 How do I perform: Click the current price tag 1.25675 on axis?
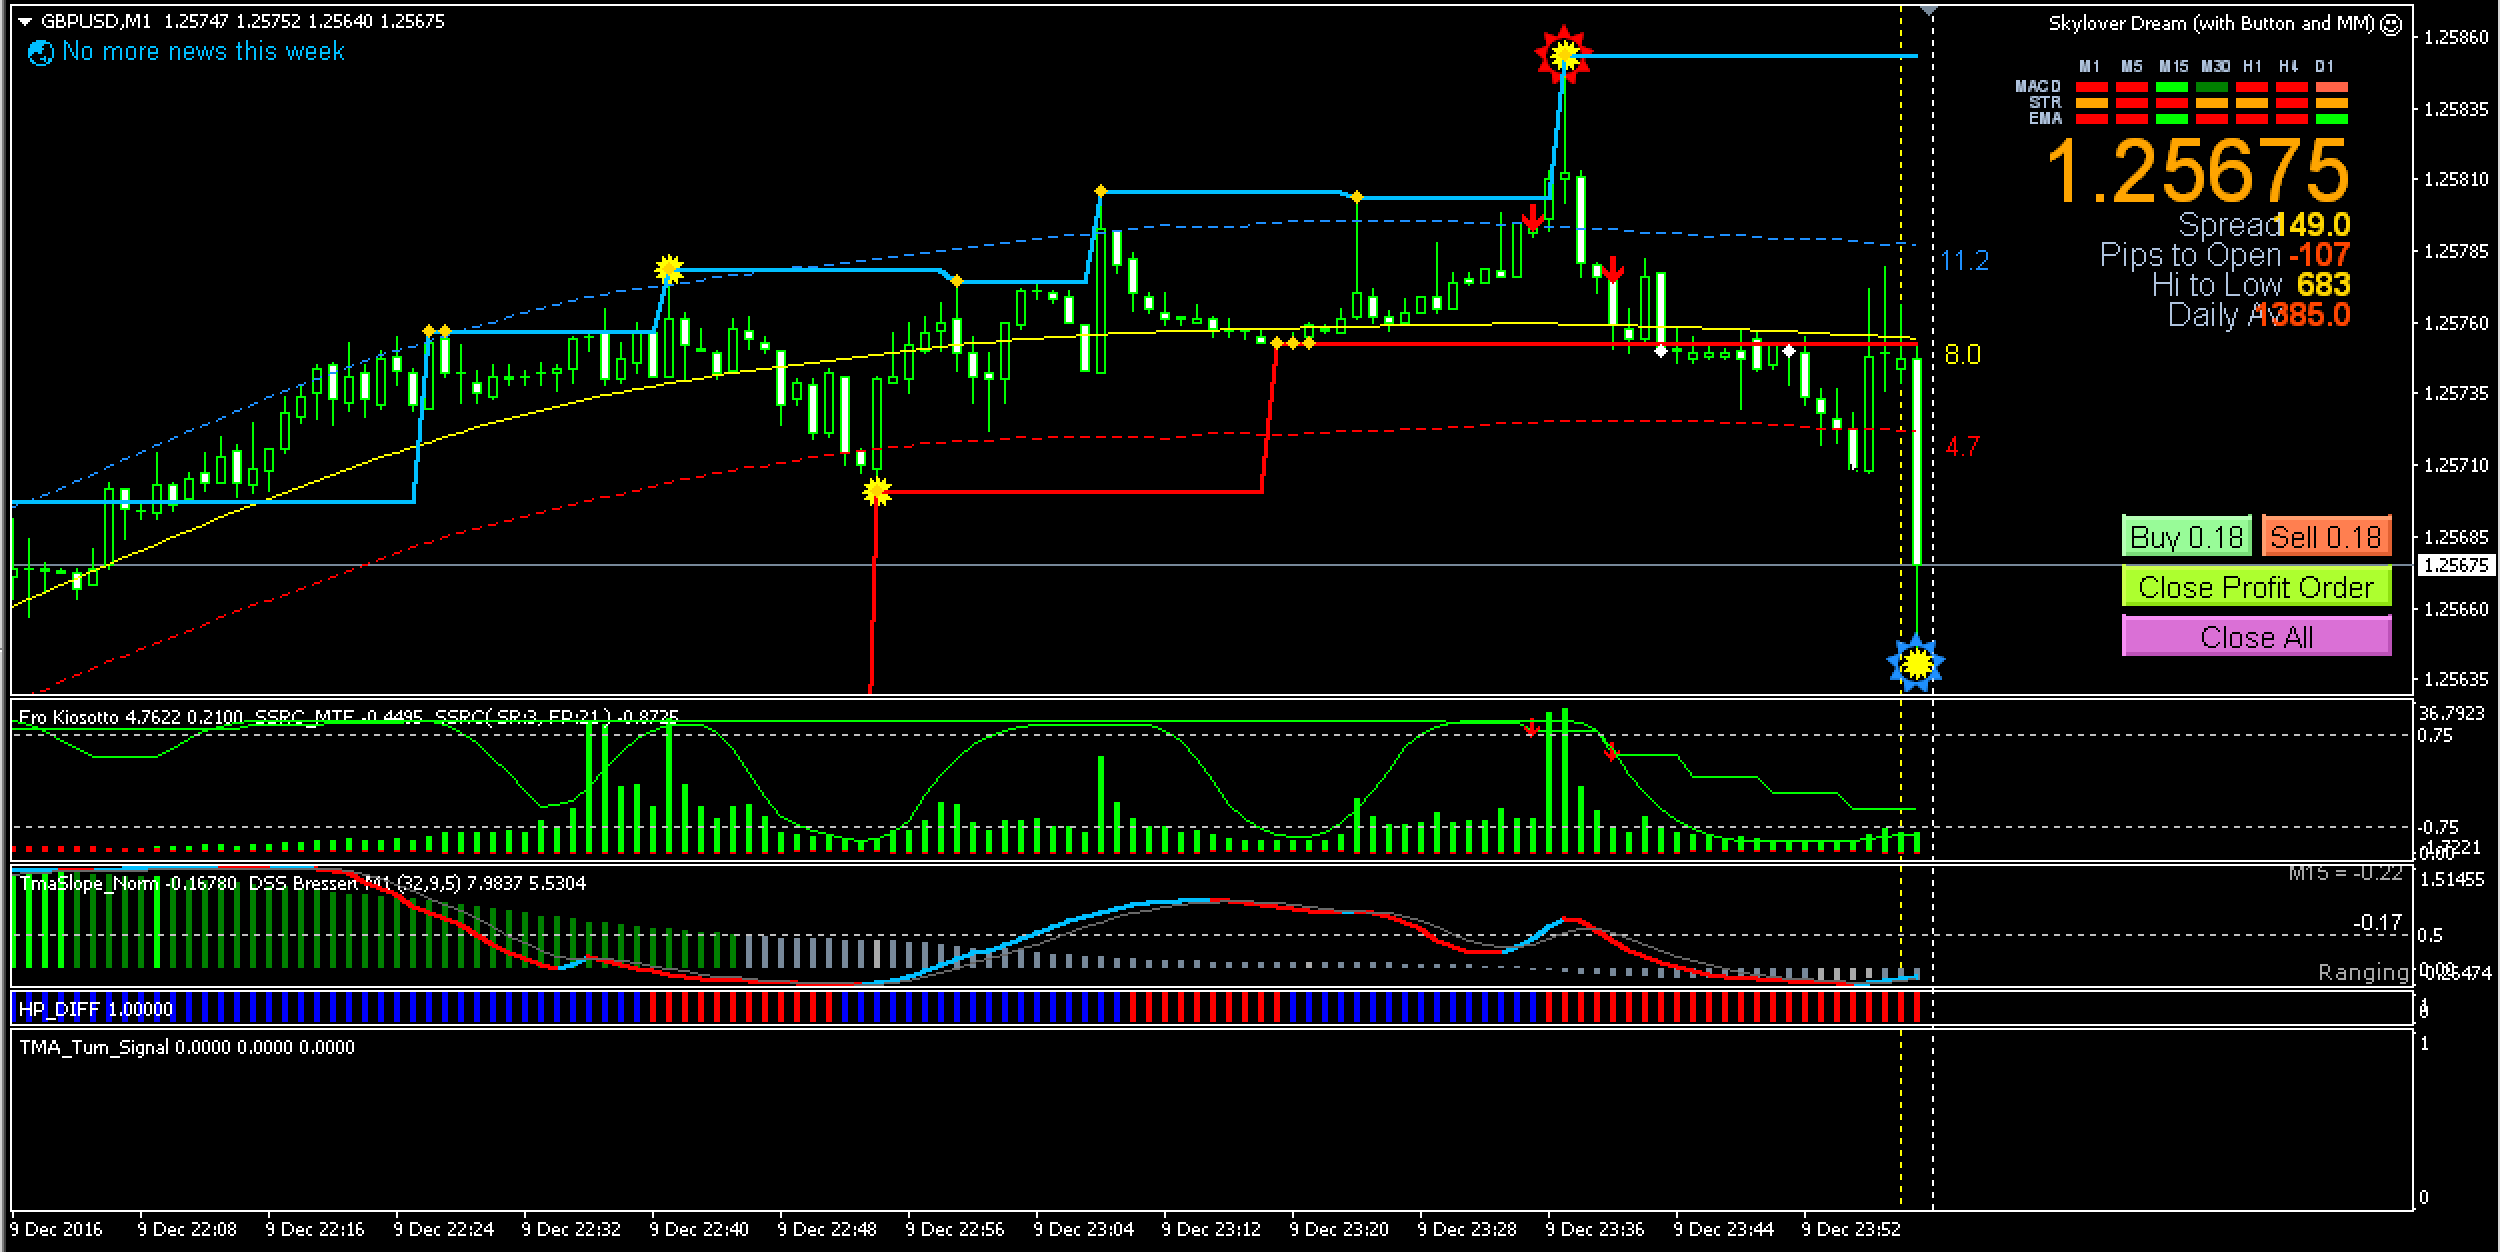[2456, 565]
